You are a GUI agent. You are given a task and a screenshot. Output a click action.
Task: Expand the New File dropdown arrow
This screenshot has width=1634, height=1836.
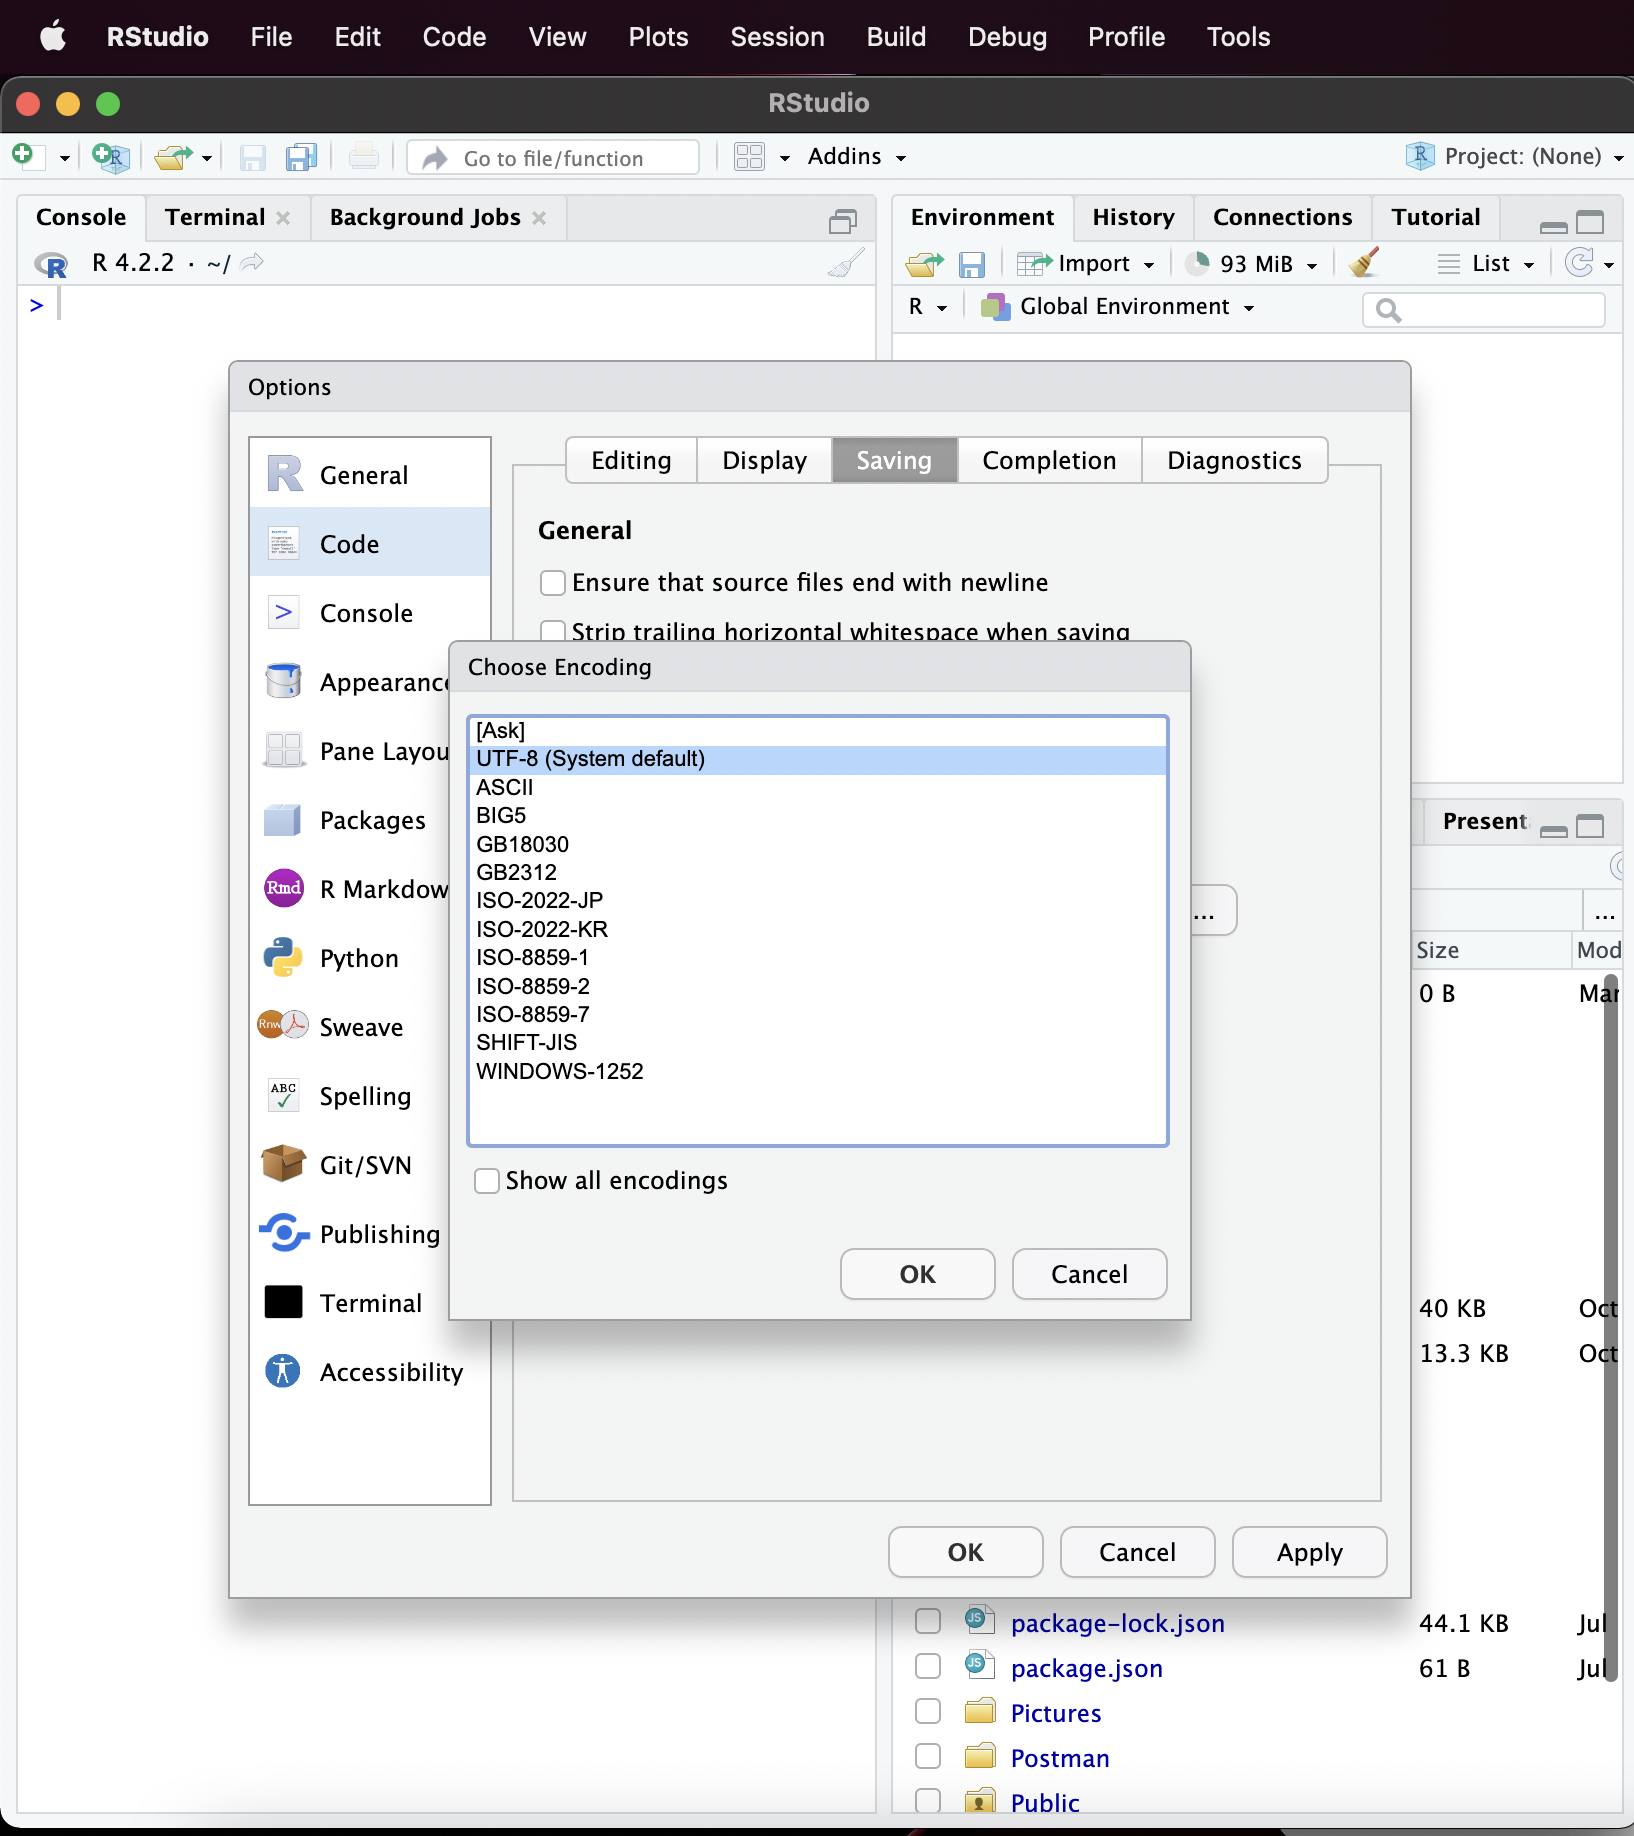click(64, 158)
